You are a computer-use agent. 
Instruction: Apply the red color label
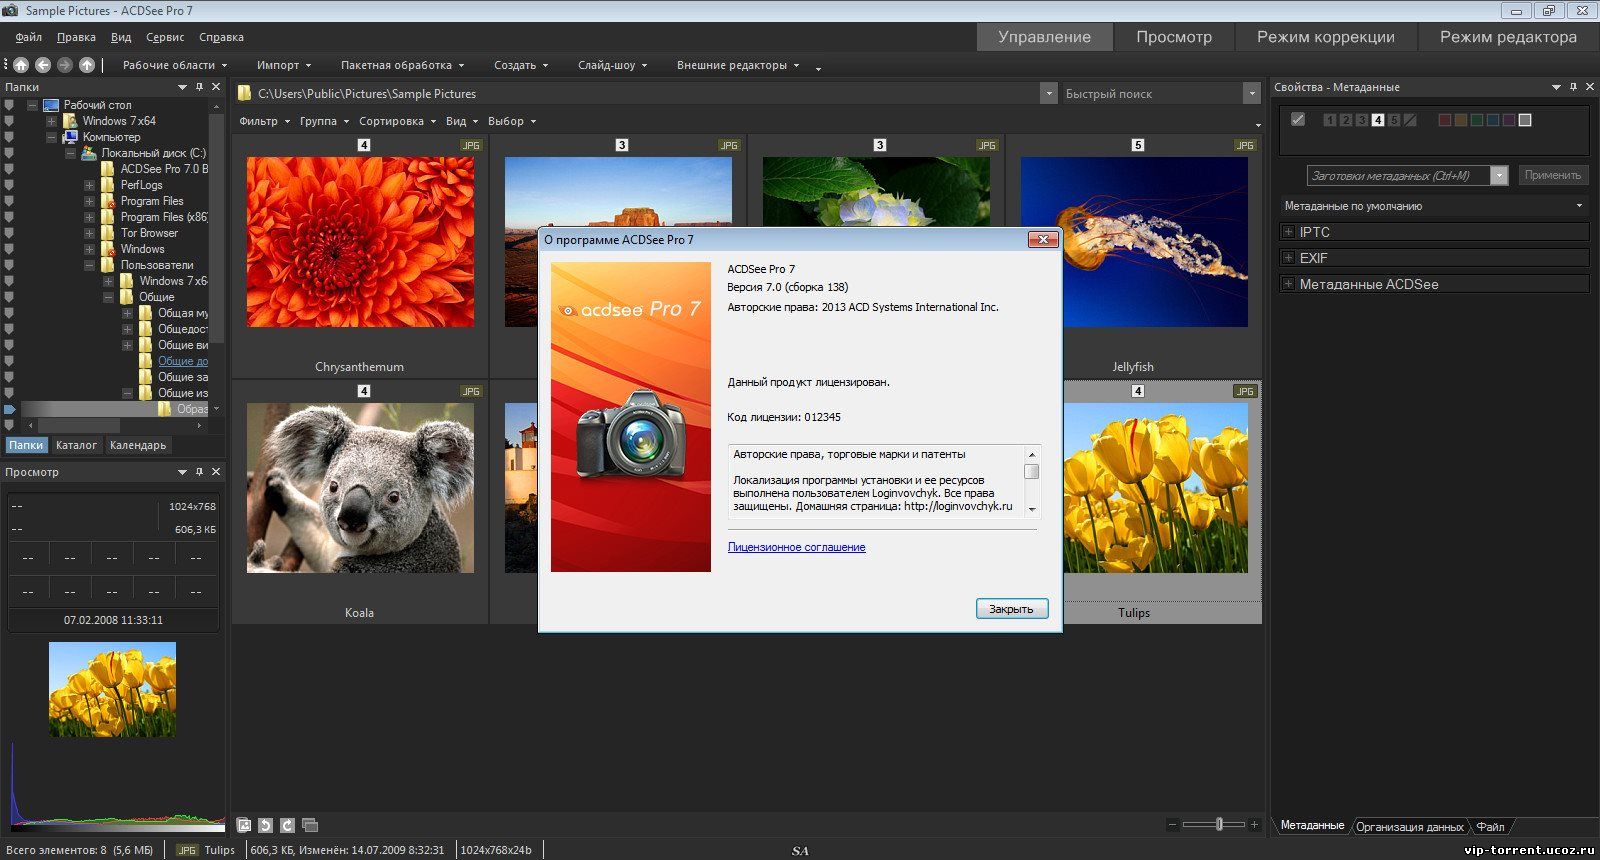(x=1444, y=120)
